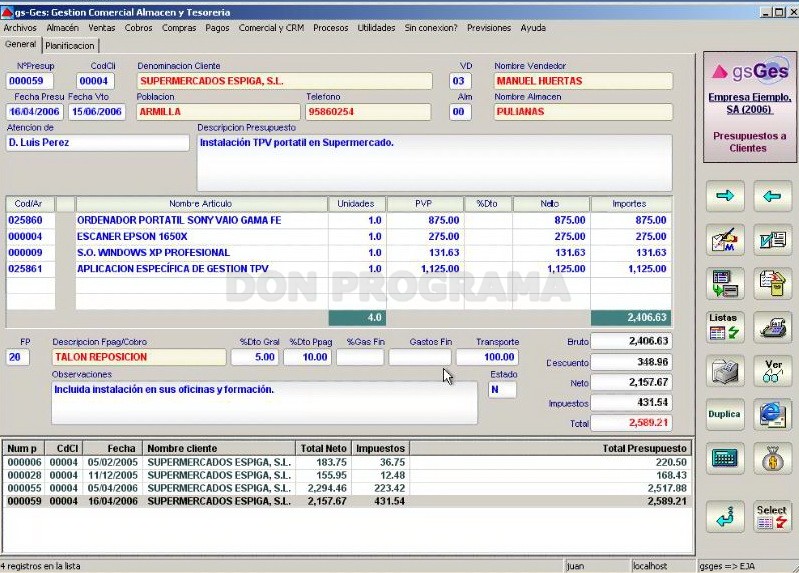Open the calculator icon button
Screen dimensions: 799x573
[x=725, y=458]
